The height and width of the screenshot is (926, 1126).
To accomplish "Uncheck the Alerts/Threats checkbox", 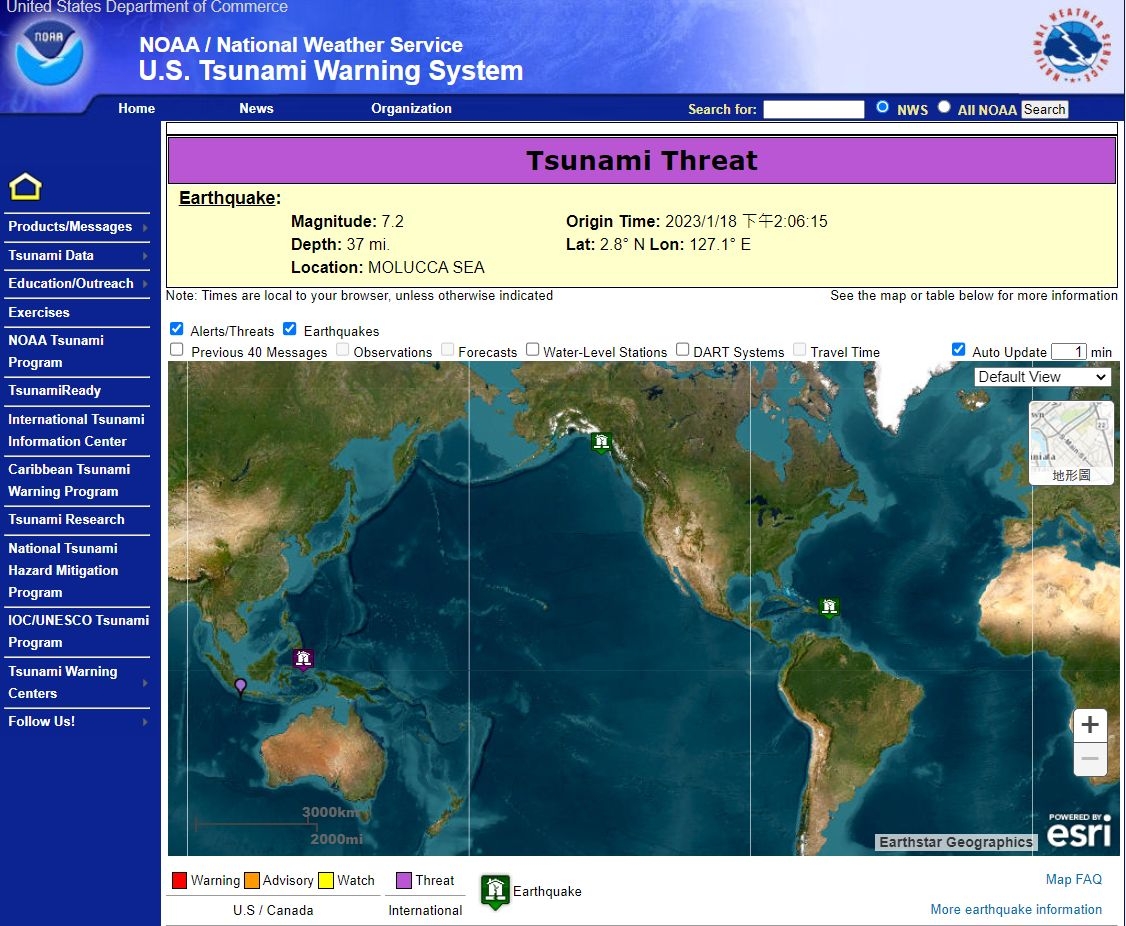I will 177,329.
